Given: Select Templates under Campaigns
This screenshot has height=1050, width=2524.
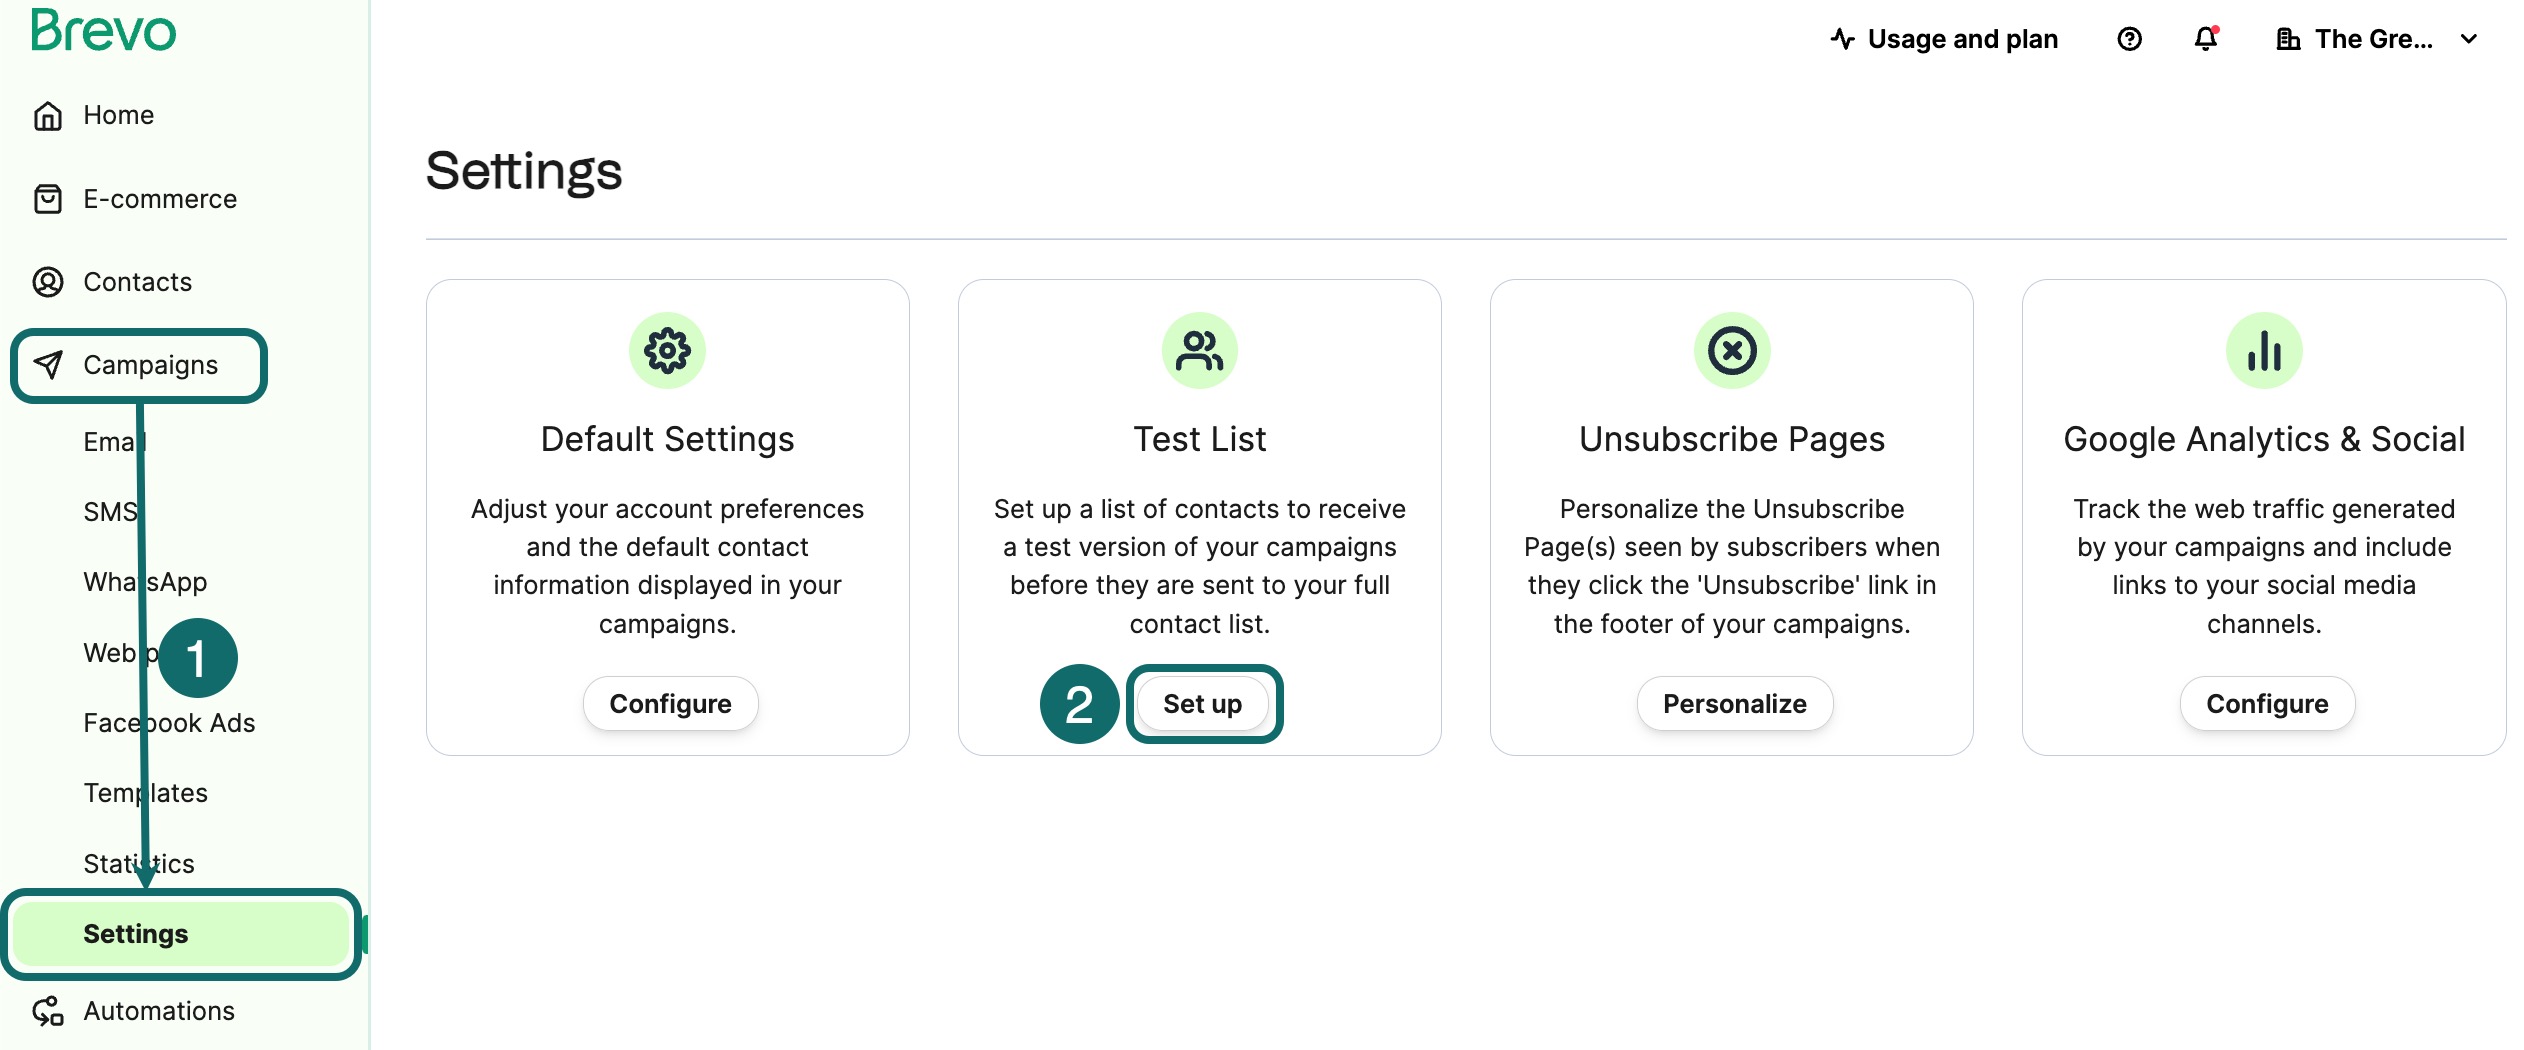Looking at the screenshot, I should pos(146,793).
